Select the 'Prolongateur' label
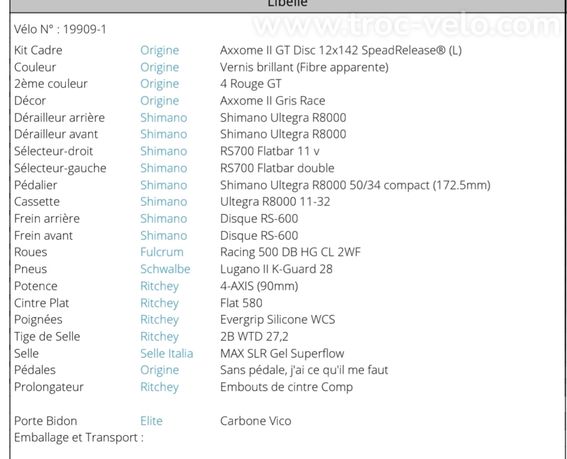The image size is (567, 459). [x=48, y=387]
